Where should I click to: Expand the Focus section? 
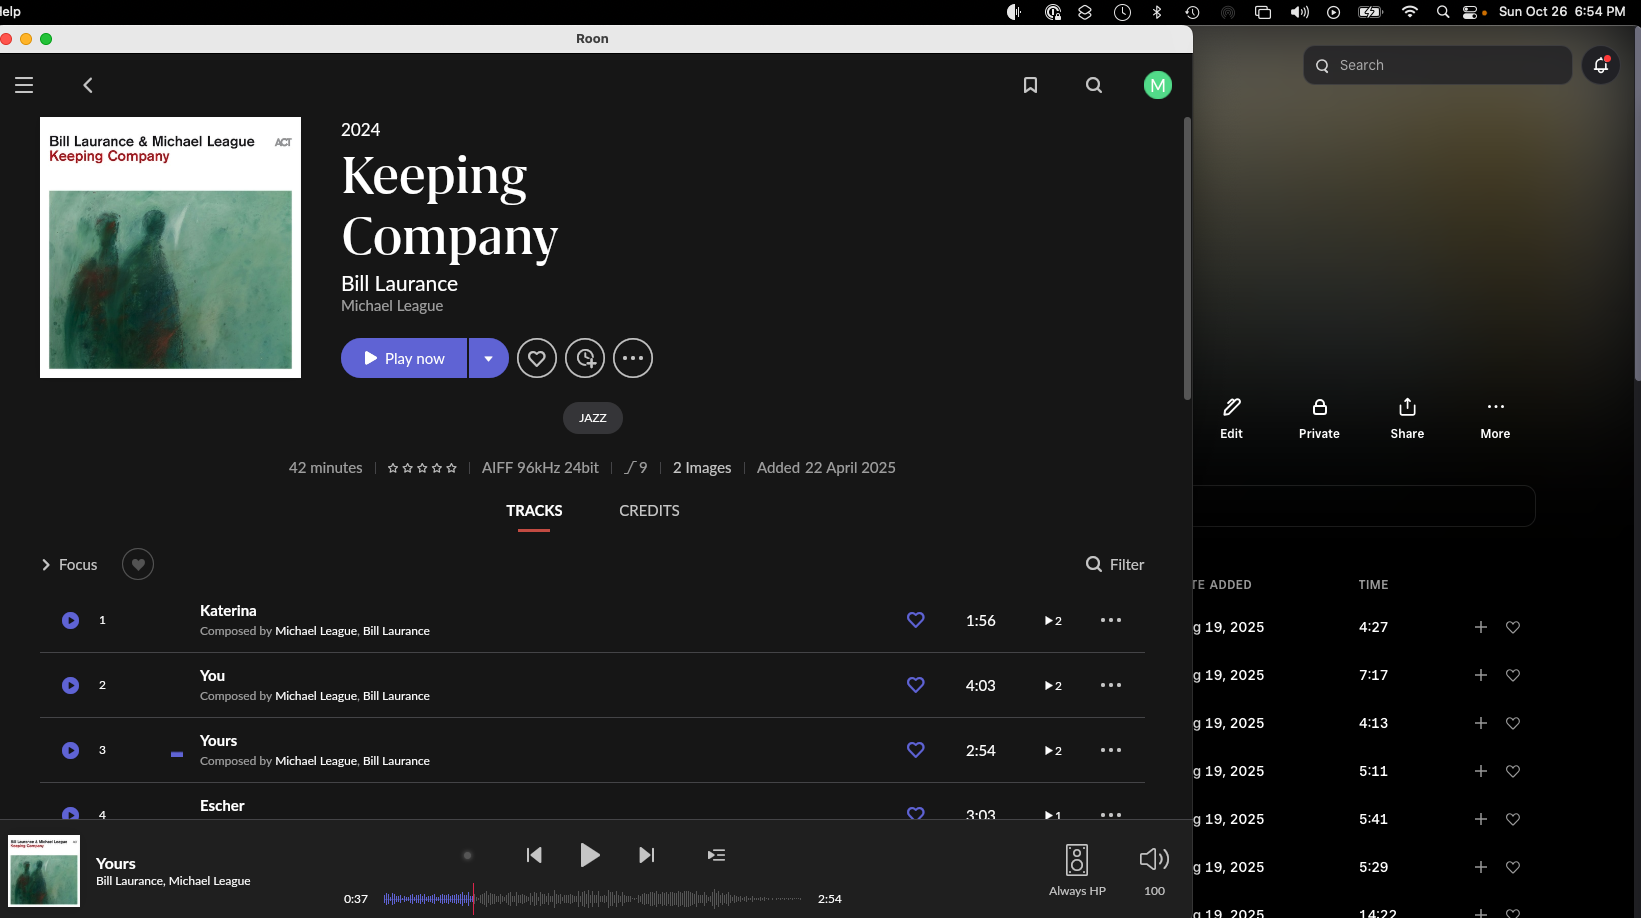68,565
